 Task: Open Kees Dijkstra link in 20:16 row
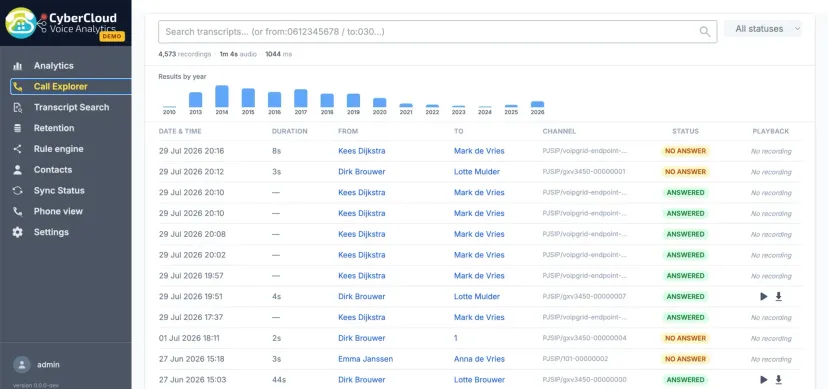coord(362,151)
